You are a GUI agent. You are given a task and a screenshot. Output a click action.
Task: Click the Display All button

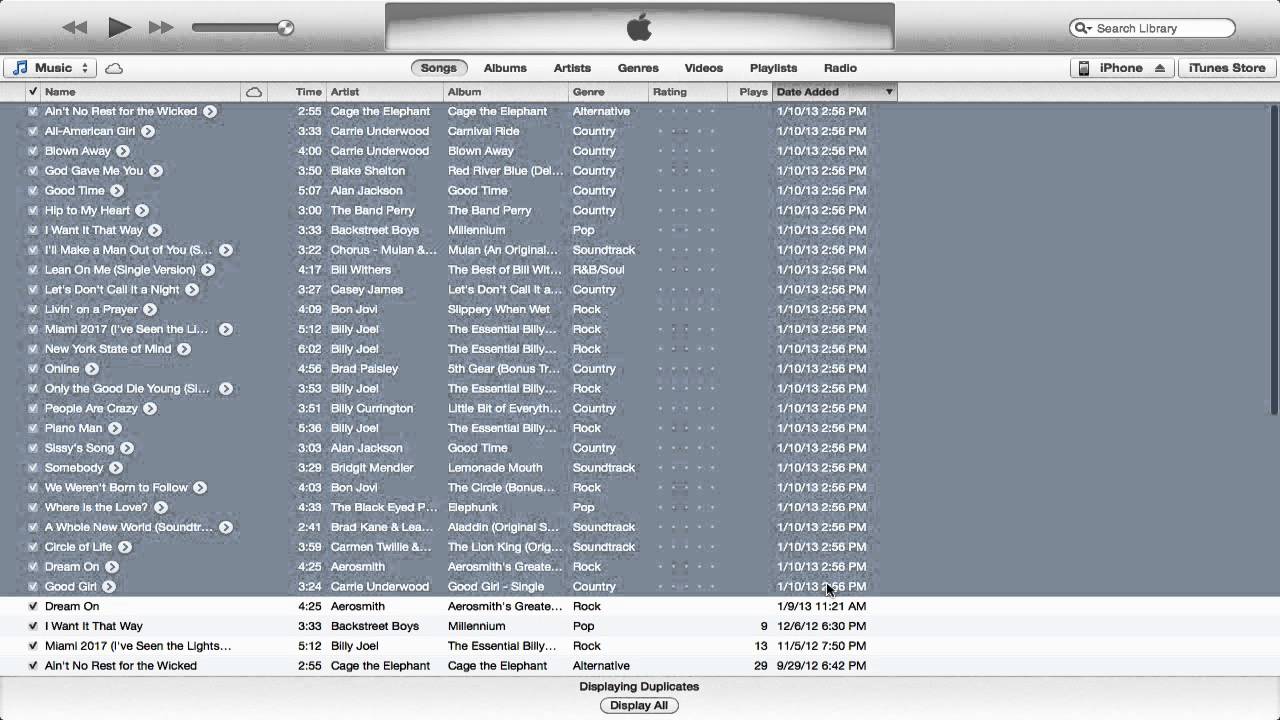click(x=639, y=705)
